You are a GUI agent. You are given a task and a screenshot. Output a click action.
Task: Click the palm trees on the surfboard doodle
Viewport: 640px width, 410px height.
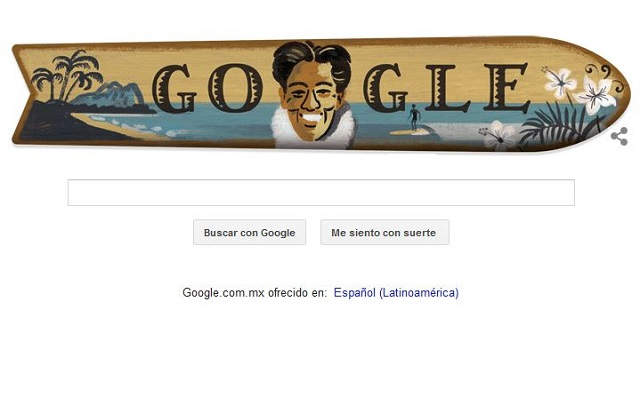pos(68,75)
